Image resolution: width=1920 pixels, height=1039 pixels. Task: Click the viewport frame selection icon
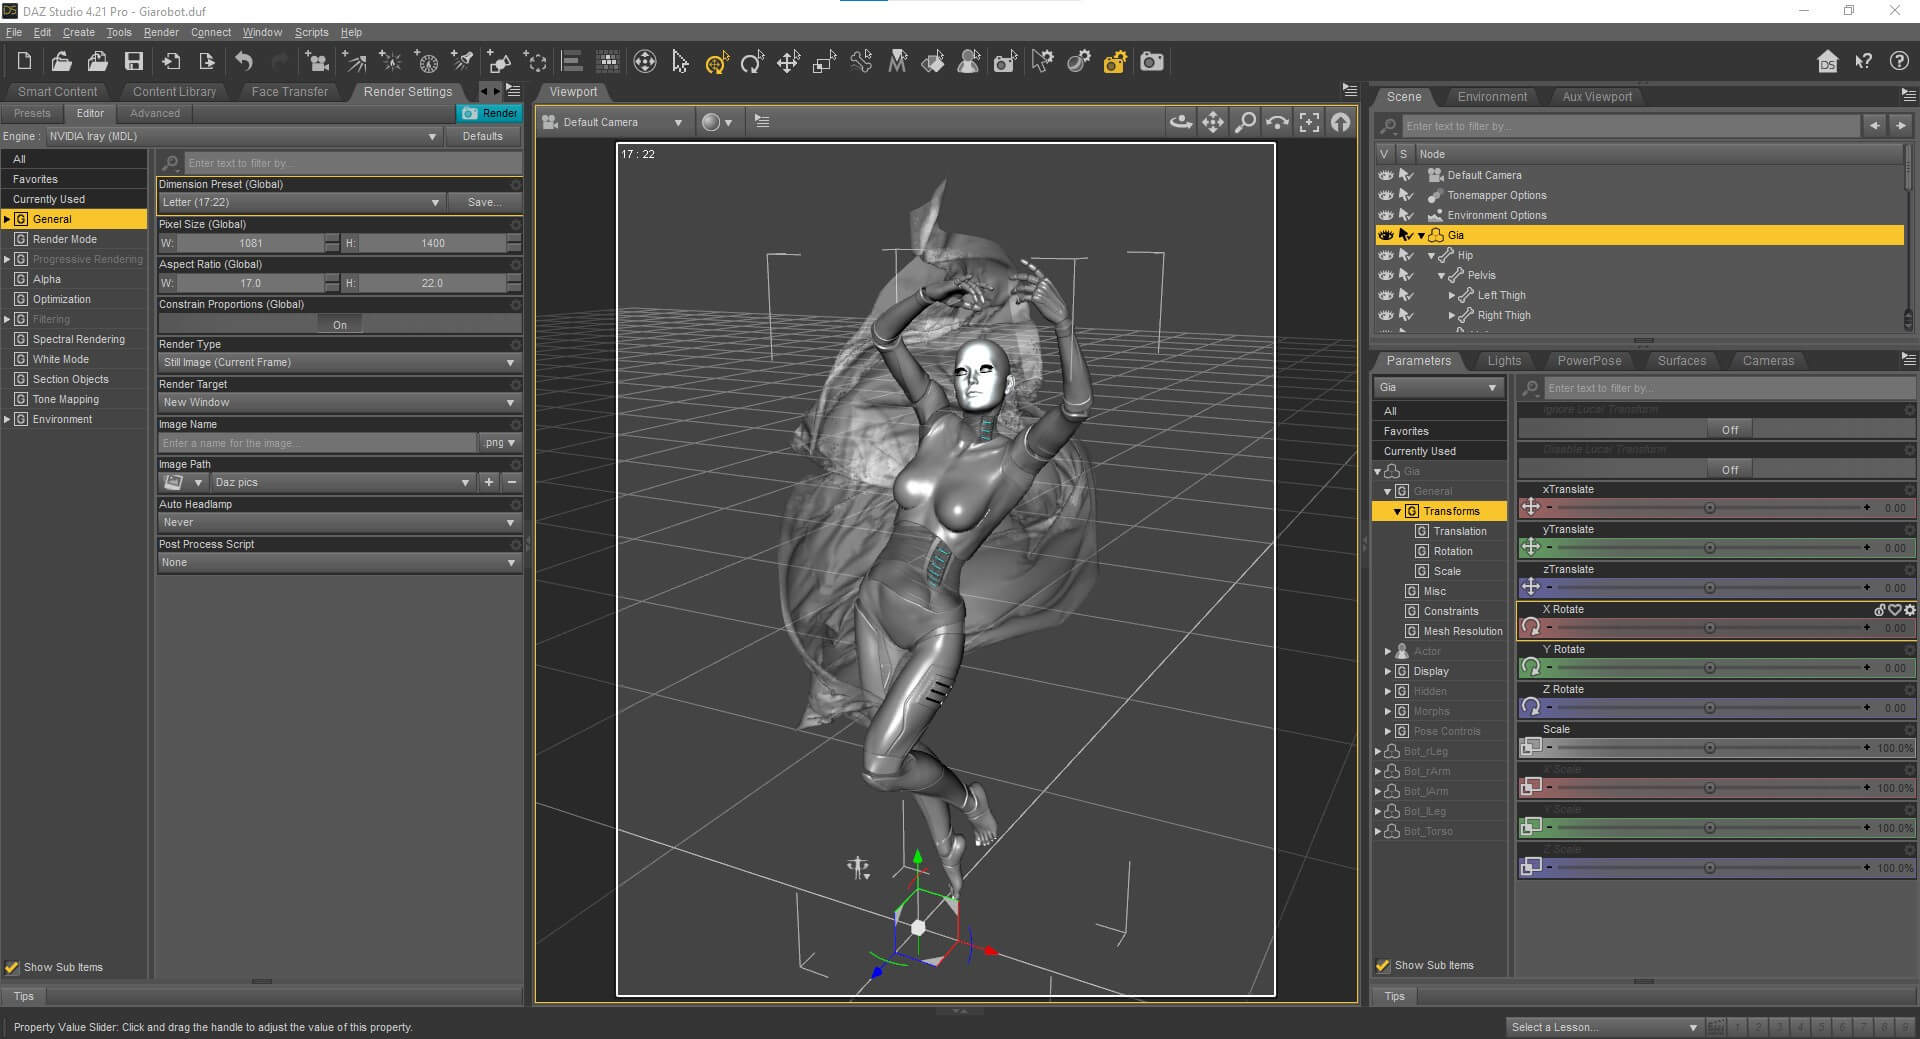[x=1309, y=122]
